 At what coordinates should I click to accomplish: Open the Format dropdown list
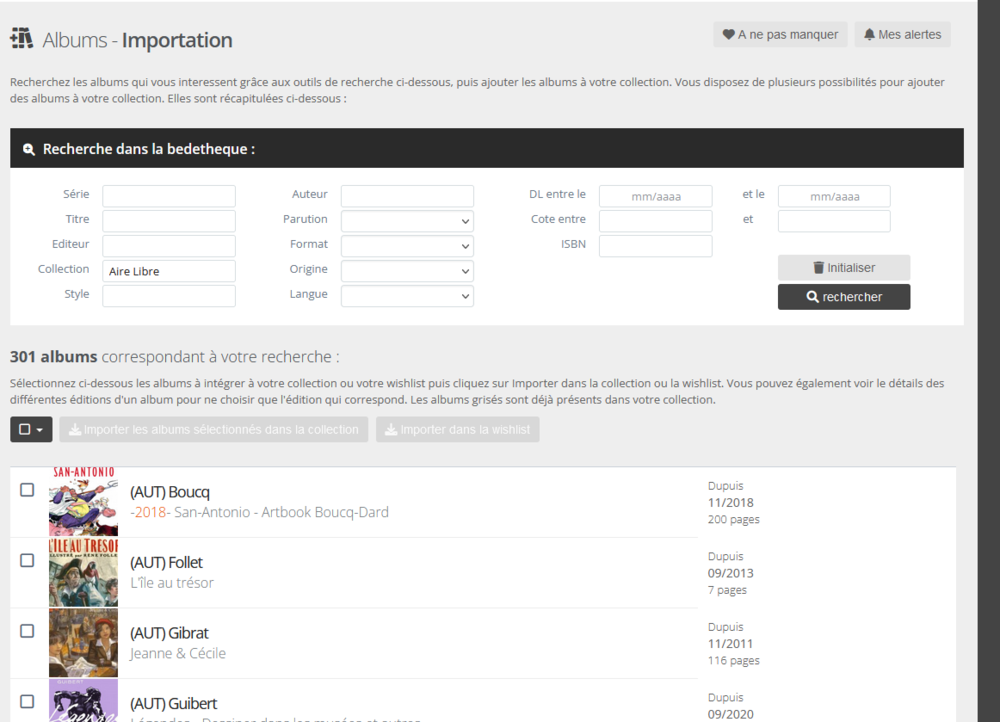tap(407, 246)
